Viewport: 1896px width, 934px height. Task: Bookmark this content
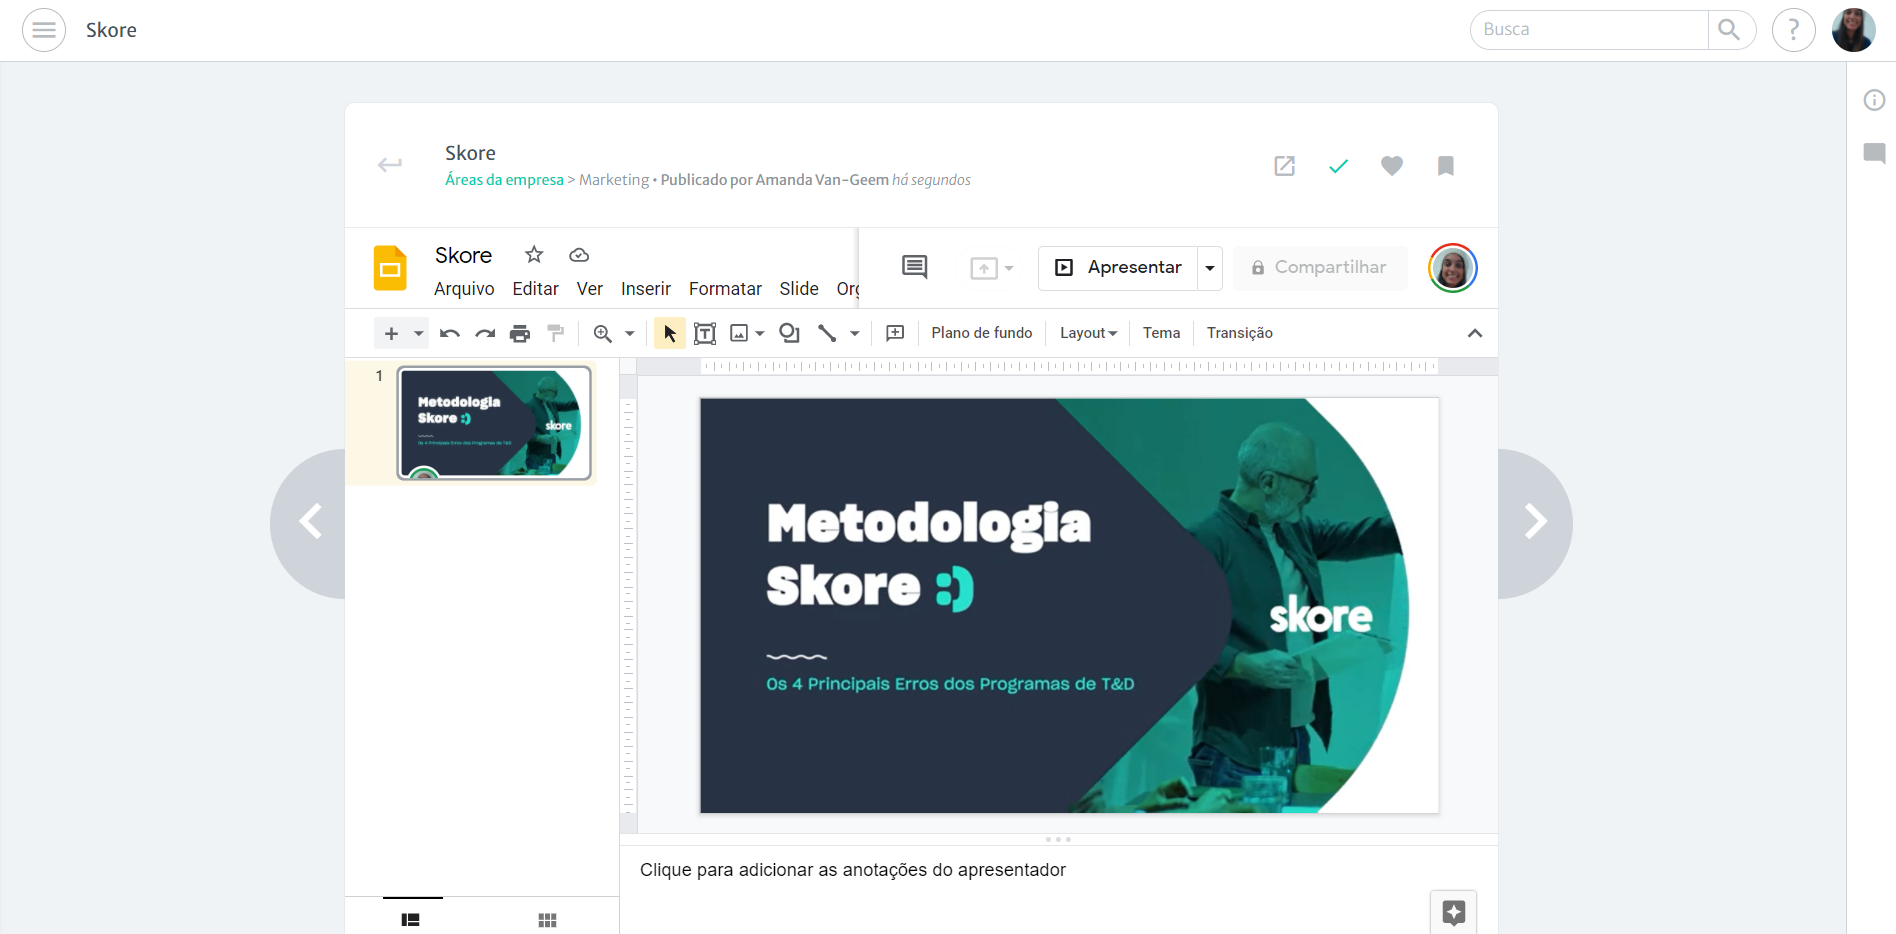pos(1446,166)
